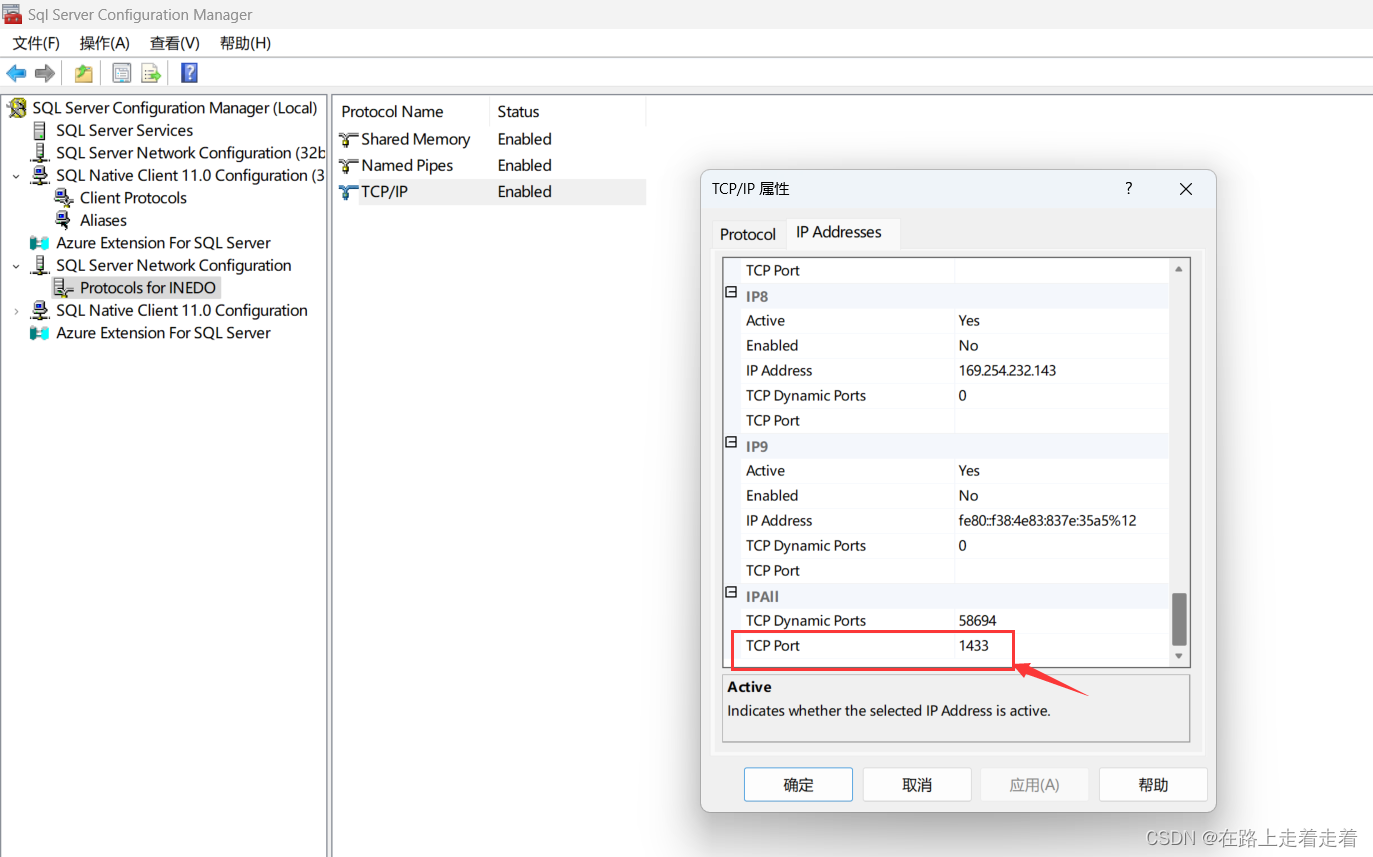
Task: Click the property list scrollbar up arrow
Action: point(1179,269)
